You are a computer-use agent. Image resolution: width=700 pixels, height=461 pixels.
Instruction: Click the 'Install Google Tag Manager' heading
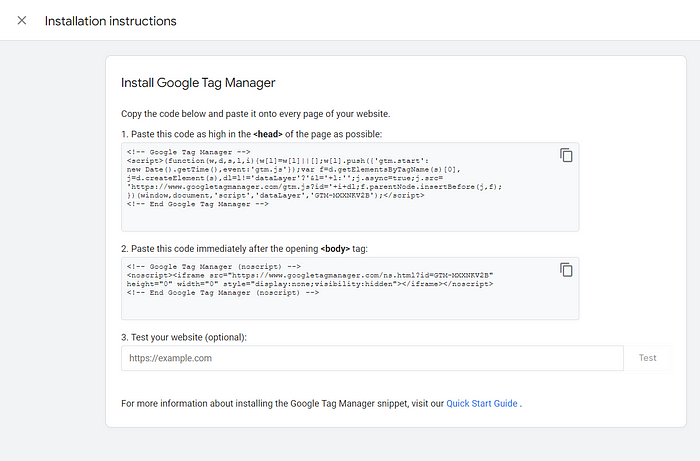(198, 83)
